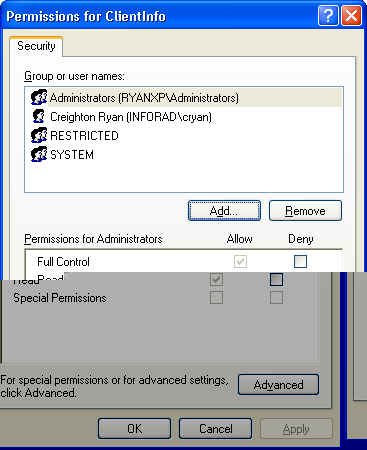
Task: Click the Administrators group icon
Action: pos(39,98)
